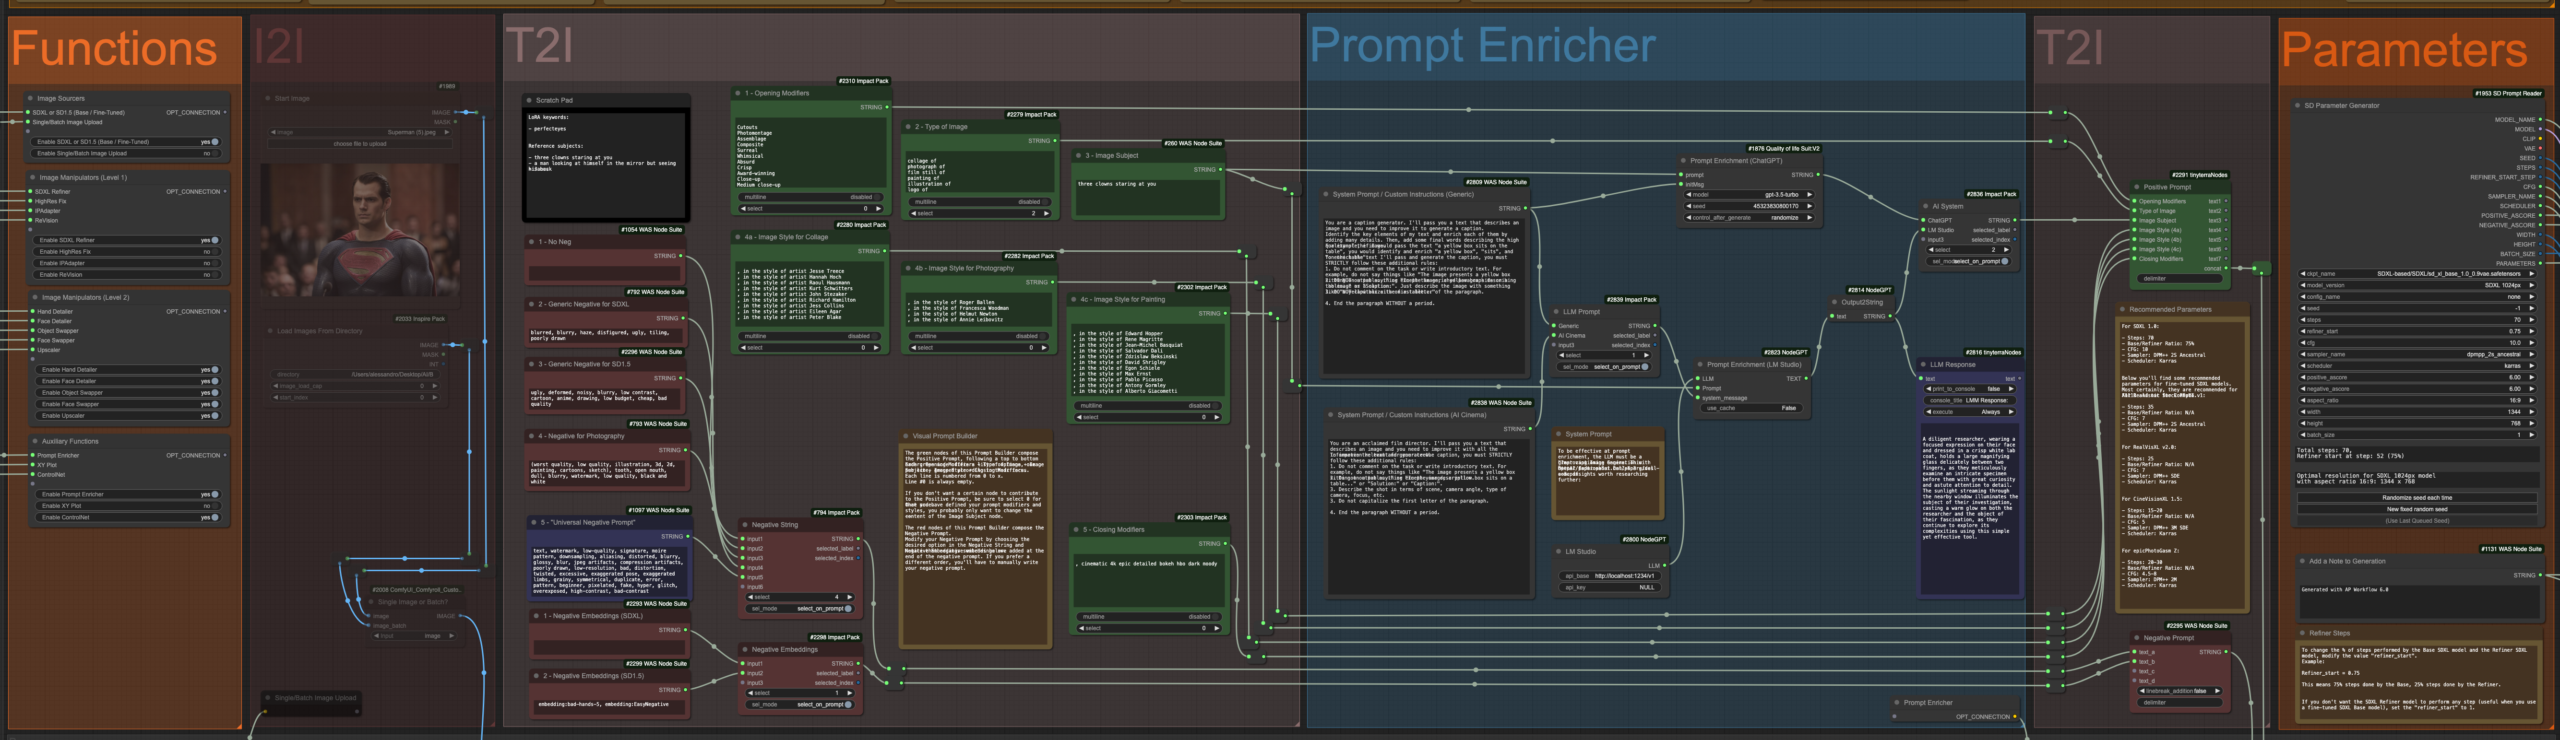This screenshot has height=740, width=2560.
Task: Open the model dropdown showing gpt-3.5-turbo
Action: (x=1750, y=195)
